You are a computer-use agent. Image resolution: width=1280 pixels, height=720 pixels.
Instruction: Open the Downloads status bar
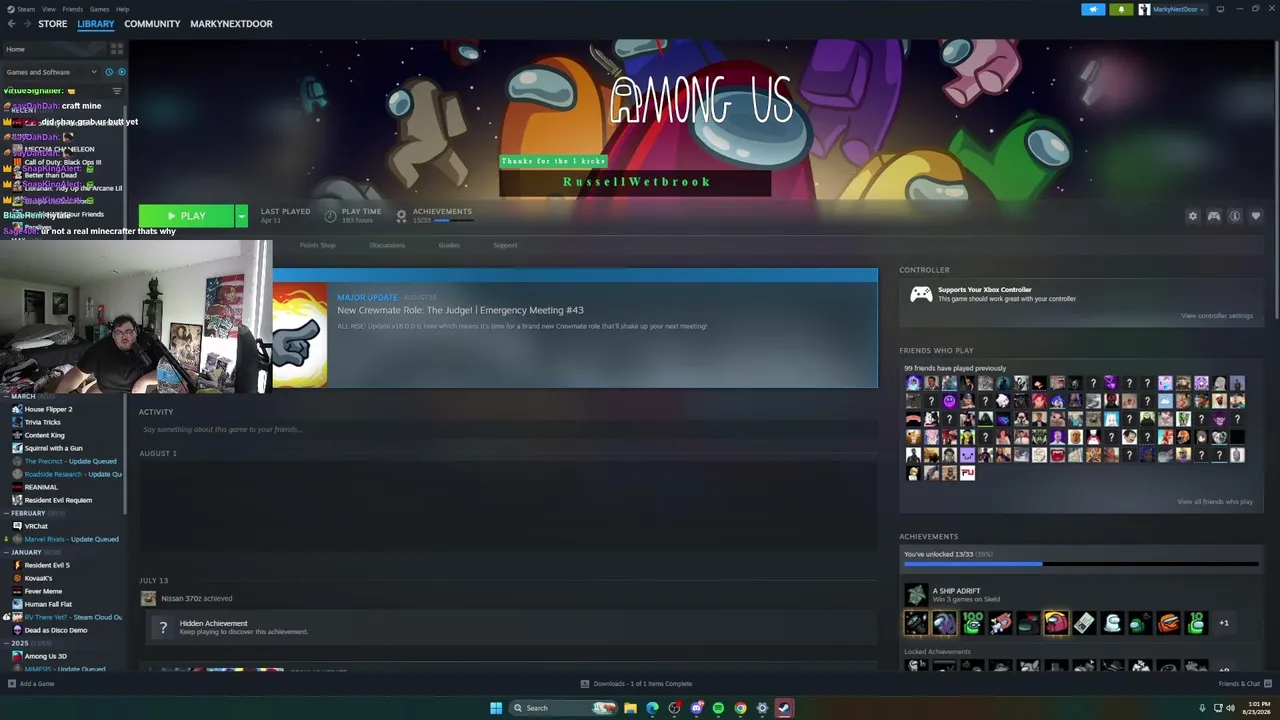[637, 684]
